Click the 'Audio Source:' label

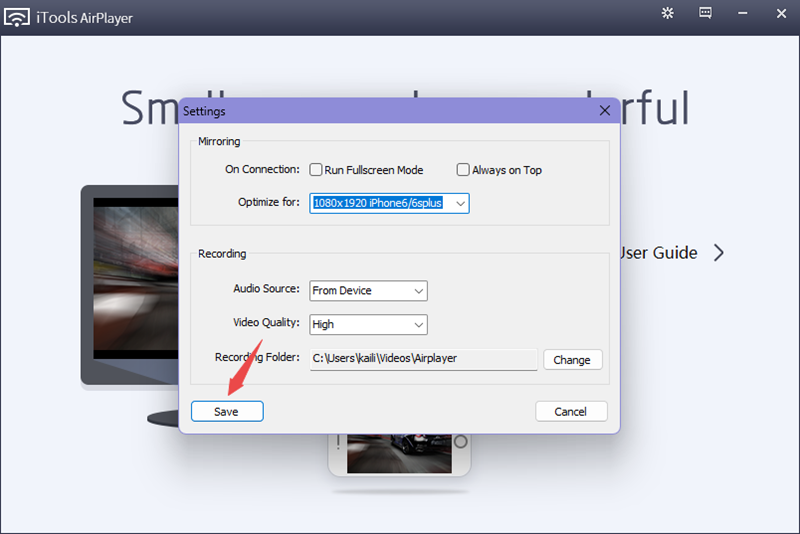click(x=266, y=289)
